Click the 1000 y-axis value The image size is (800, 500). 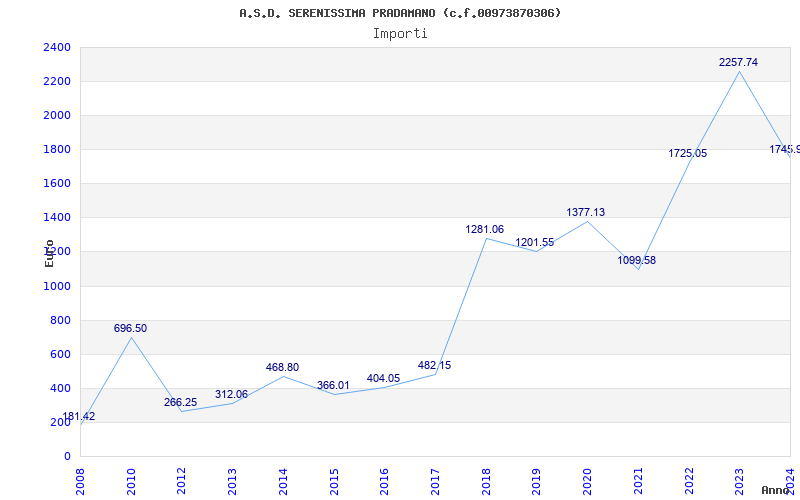pos(57,286)
